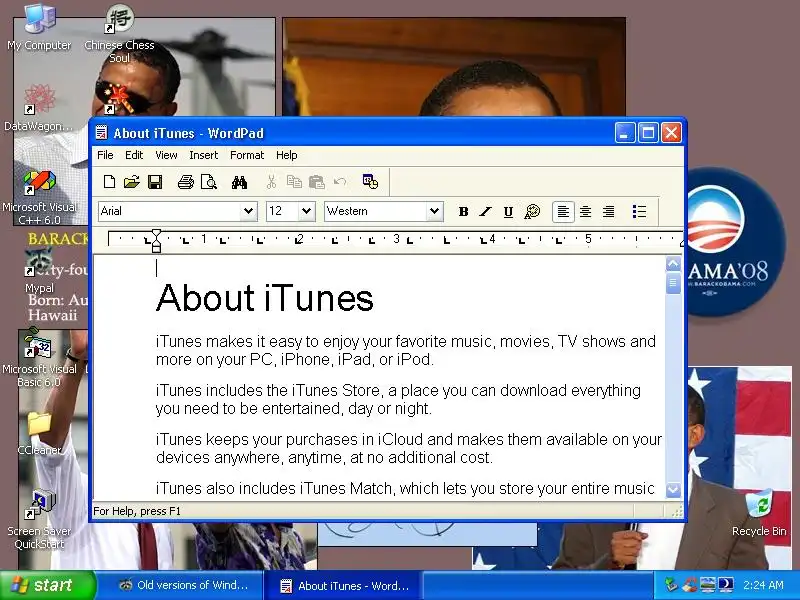Expand the Arial font name dropdown
The image size is (800, 600).
[248, 211]
